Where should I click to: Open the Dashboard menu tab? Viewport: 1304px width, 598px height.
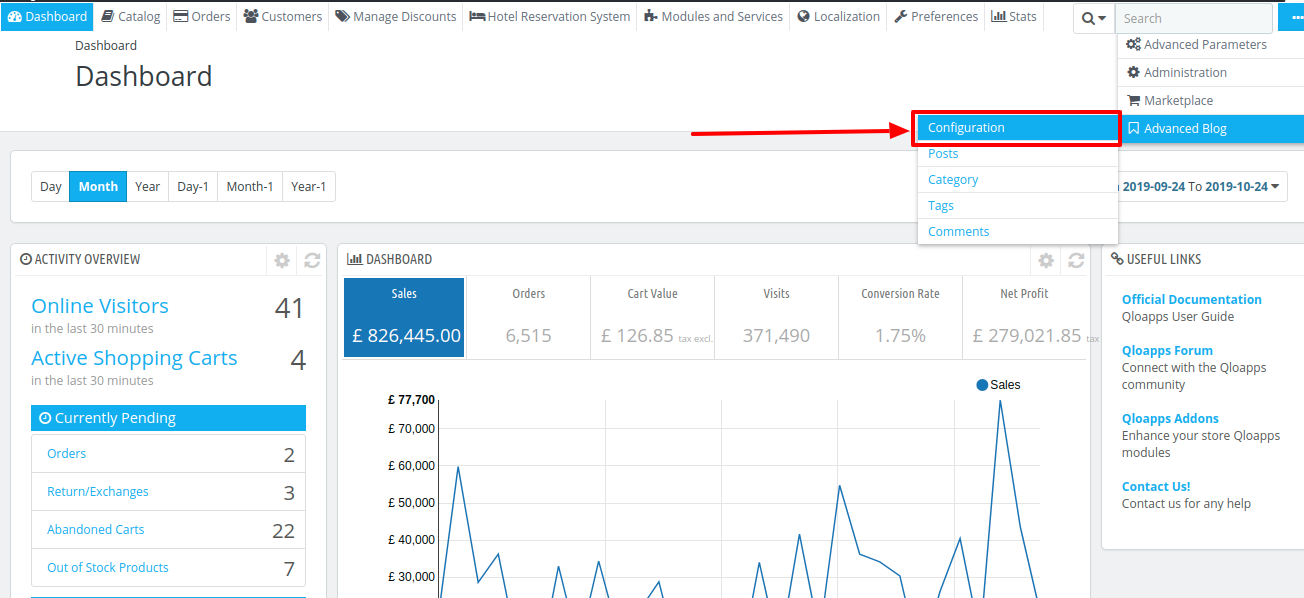tap(47, 16)
